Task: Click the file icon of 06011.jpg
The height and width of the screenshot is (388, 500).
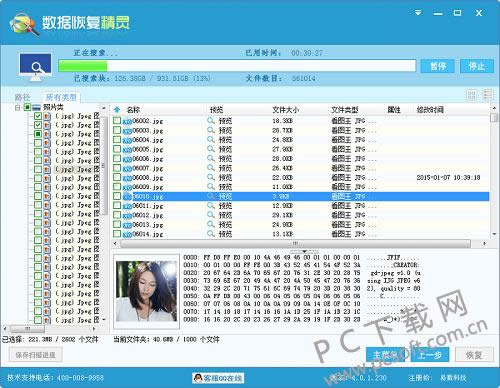Action: point(127,207)
